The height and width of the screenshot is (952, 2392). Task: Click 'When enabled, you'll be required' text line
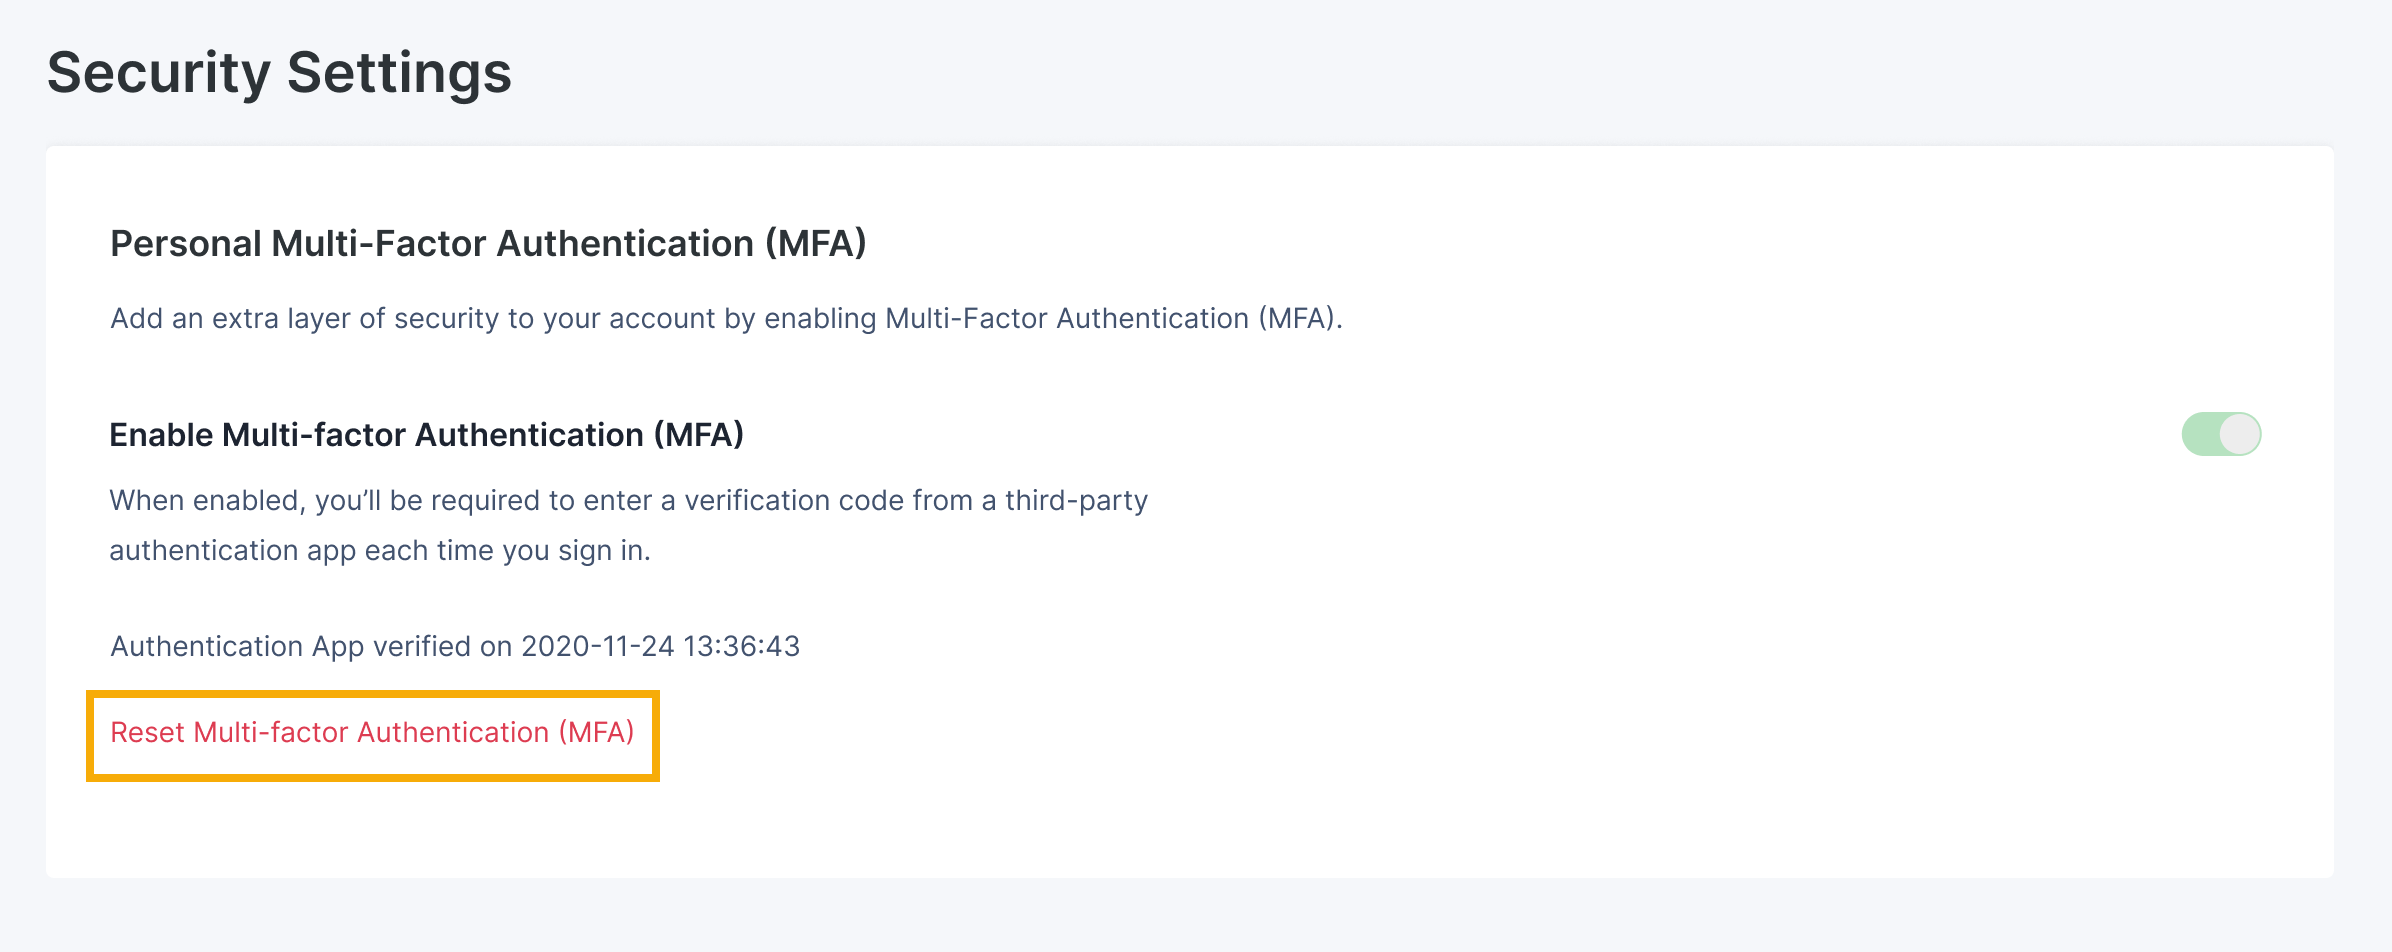[x=628, y=500]
